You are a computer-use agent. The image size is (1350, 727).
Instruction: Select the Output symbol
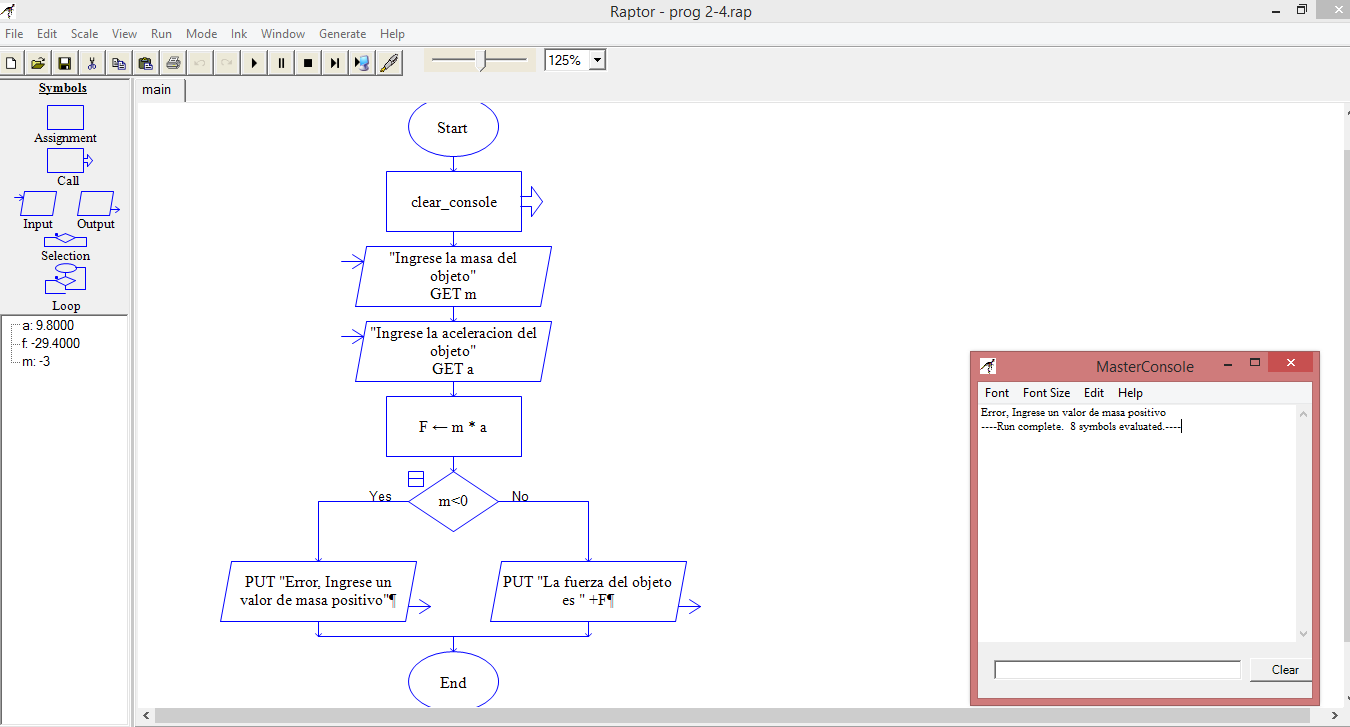96,204
